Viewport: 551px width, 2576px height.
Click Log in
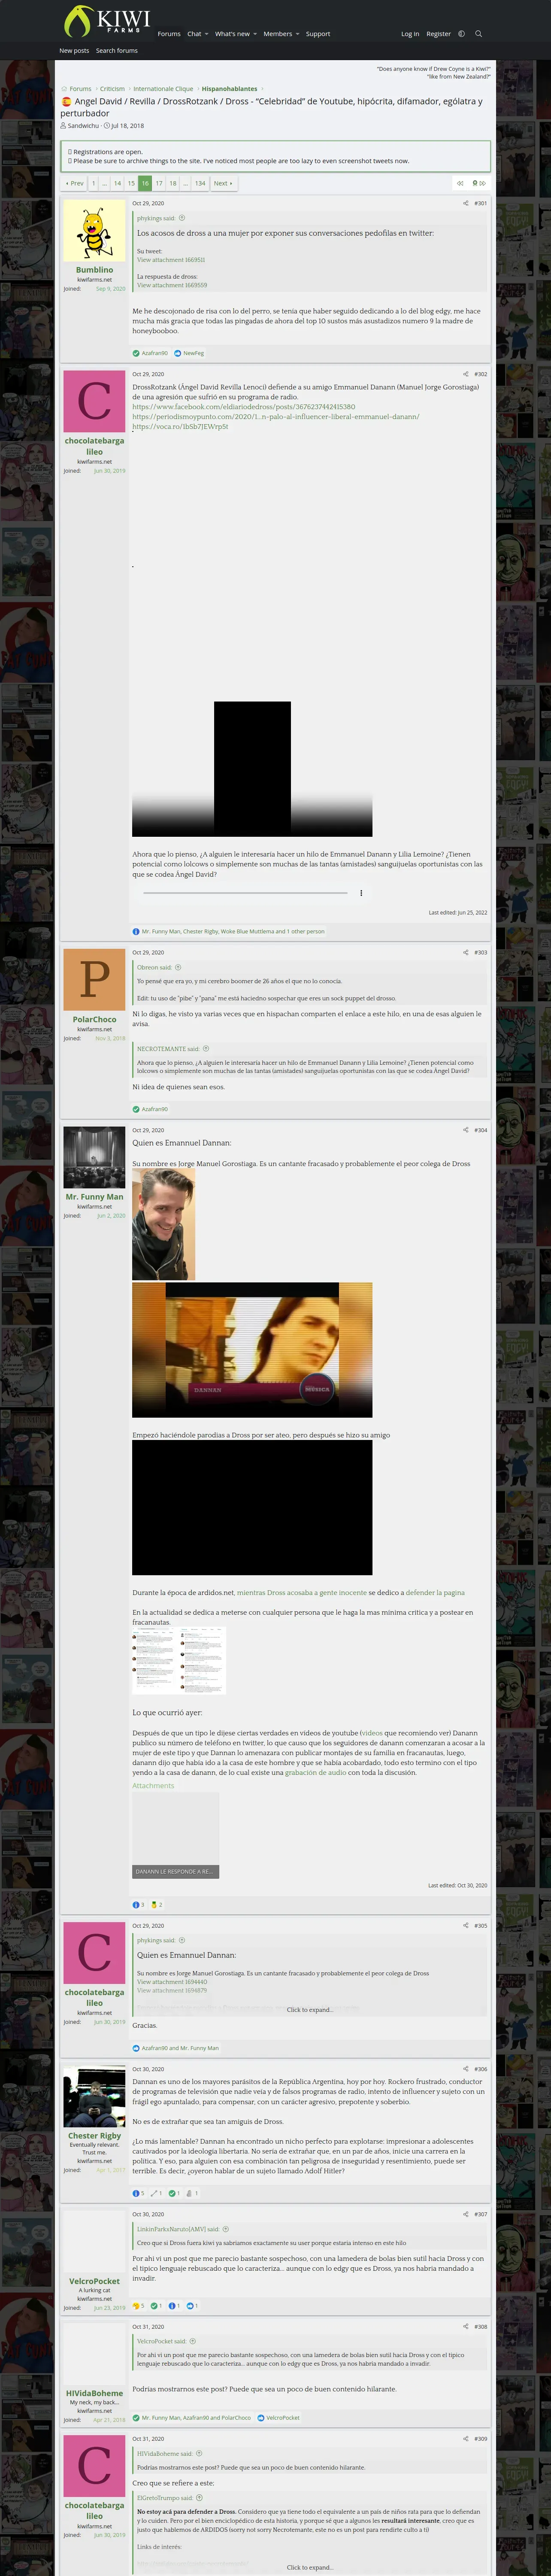click(x=410, y=34)
